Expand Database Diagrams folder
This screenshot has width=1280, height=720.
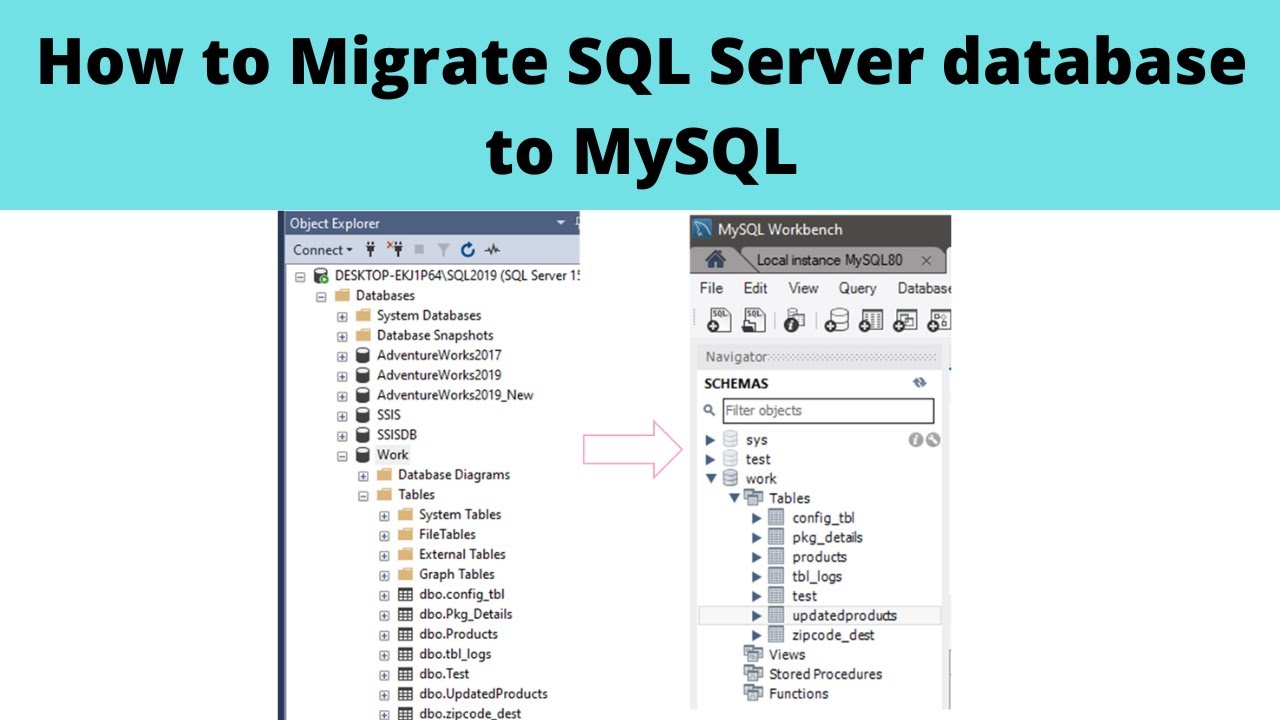363,476
